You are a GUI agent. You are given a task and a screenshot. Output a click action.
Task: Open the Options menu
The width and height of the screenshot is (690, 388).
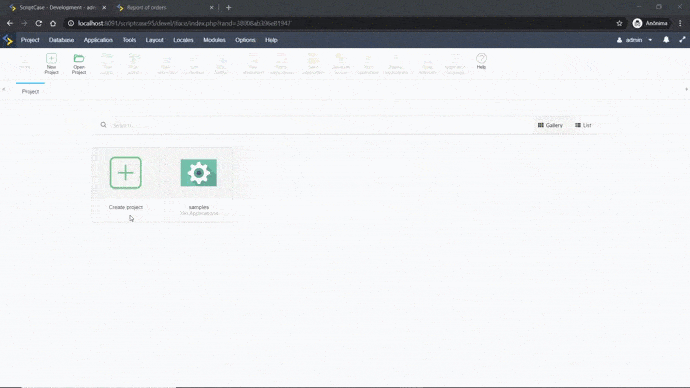(x=245, y=40)
